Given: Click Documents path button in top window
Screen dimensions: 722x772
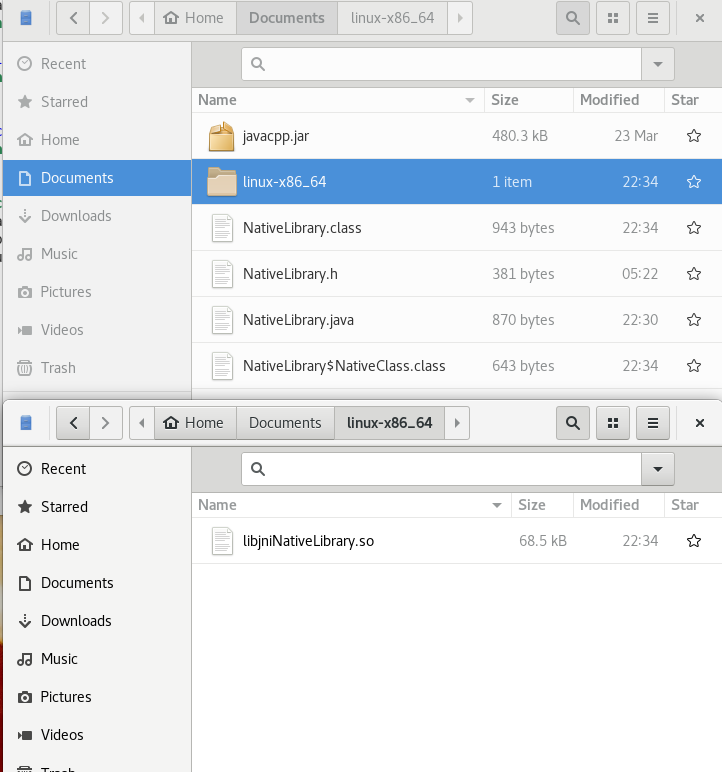Looking at the screenshot, I should click(287, 18).
